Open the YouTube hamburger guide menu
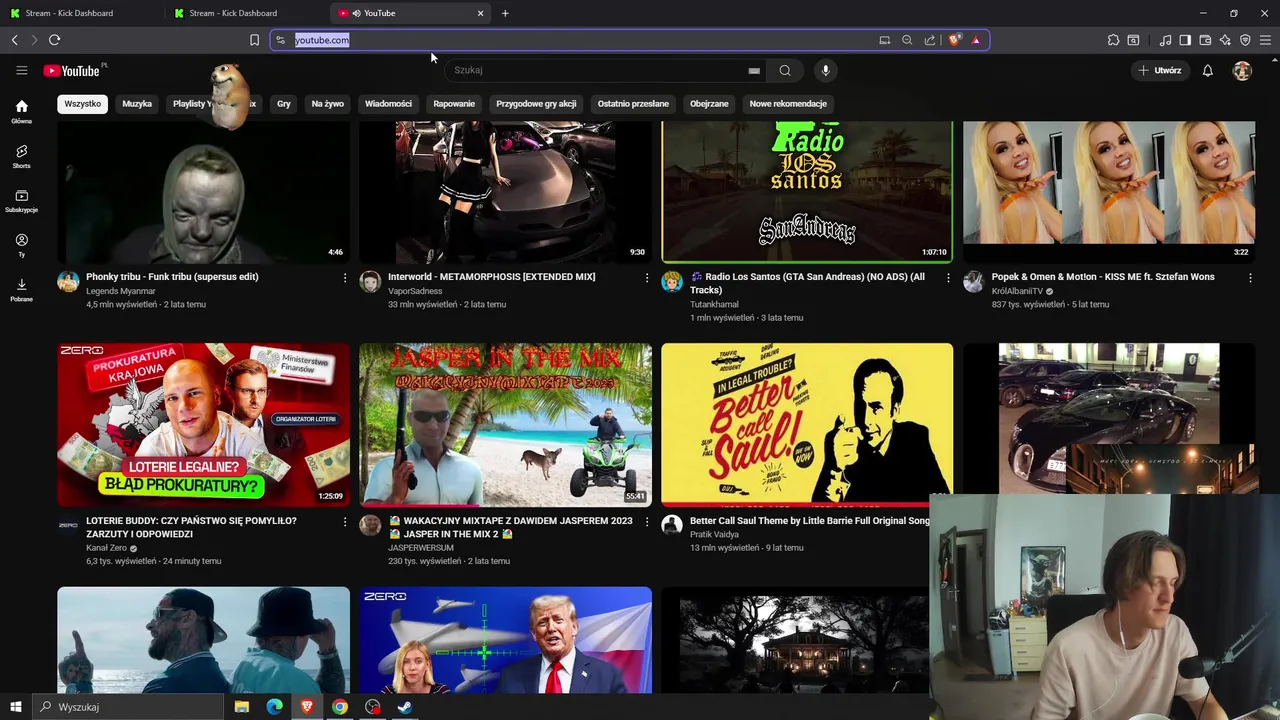The image size is (1280, 720). 21,70
